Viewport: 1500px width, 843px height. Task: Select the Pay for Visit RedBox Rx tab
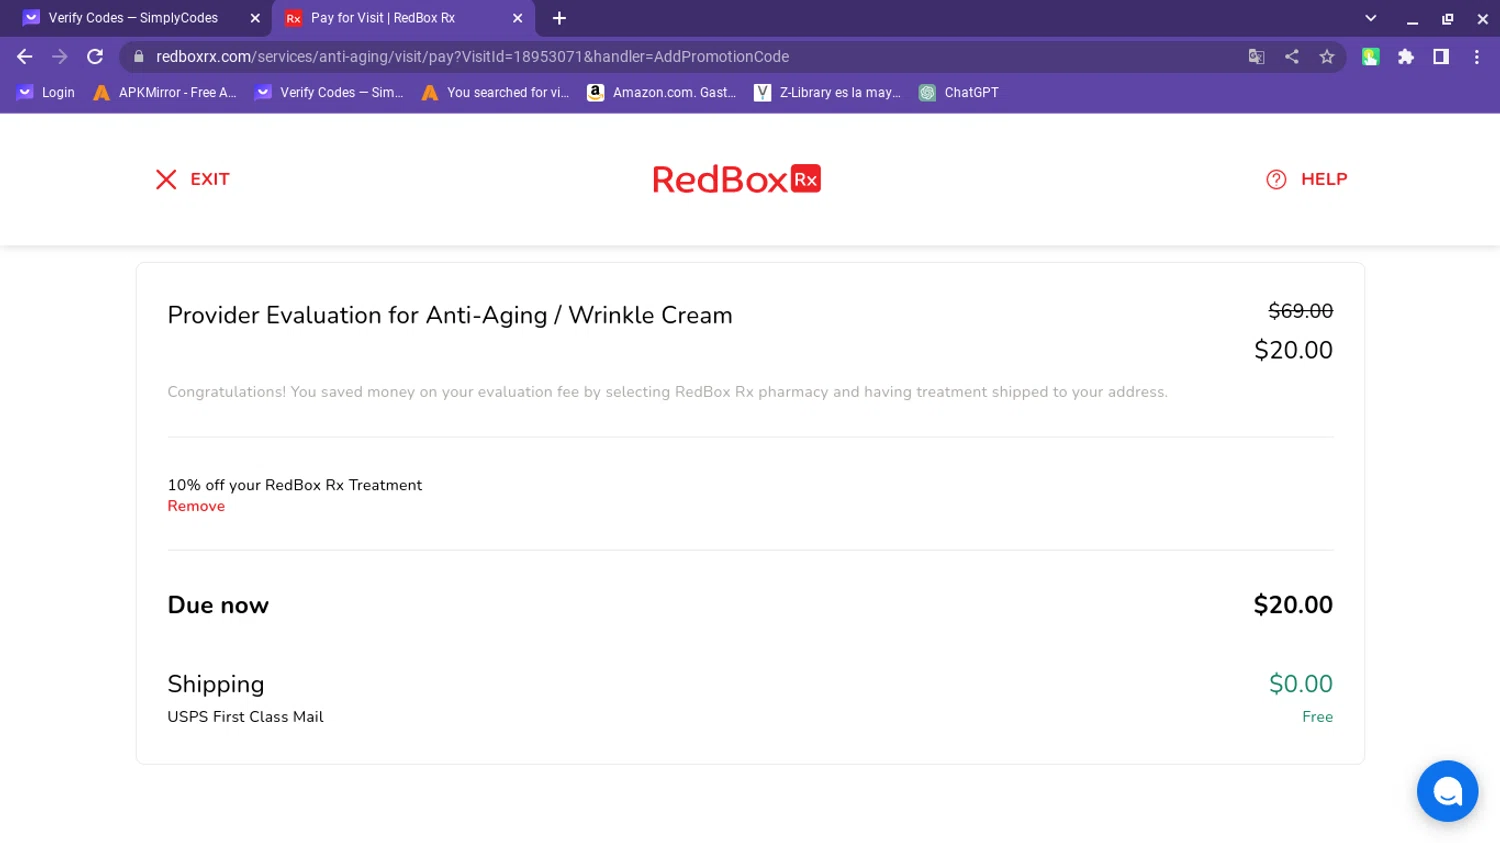pos(403,18)
